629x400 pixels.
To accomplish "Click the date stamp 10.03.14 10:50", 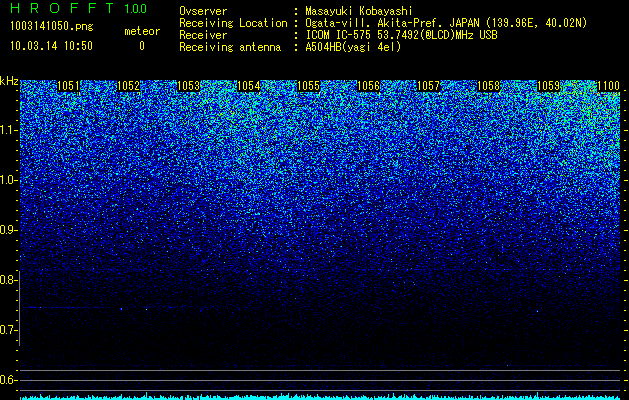I will pos(51,46).
